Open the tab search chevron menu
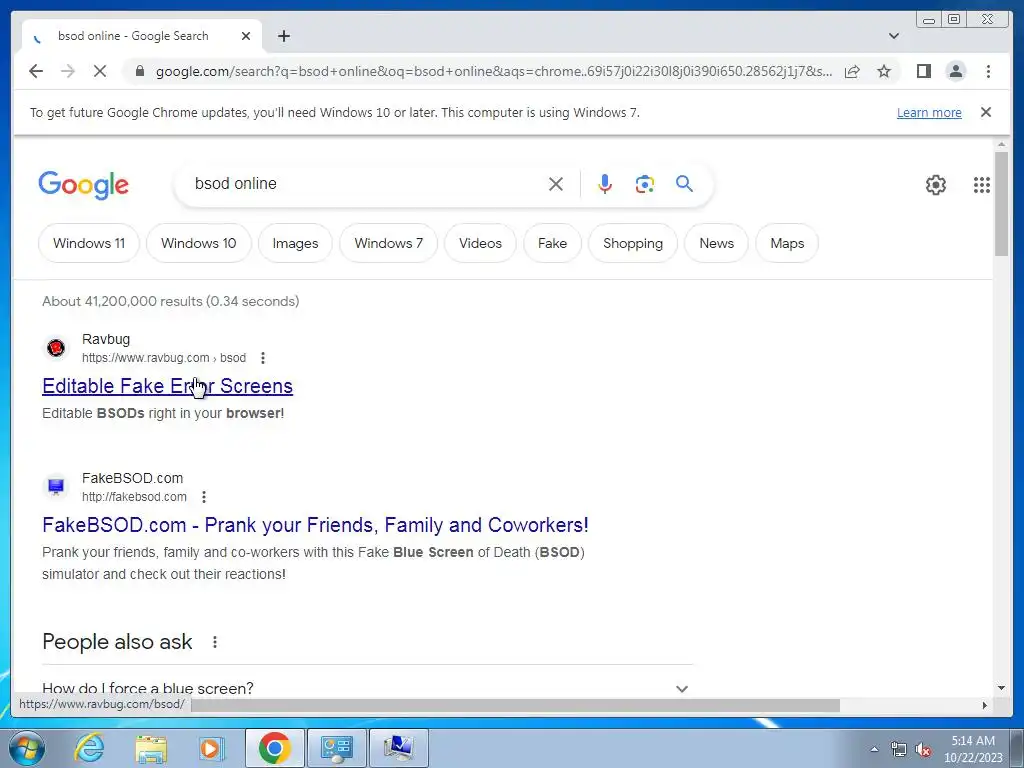The image size is (1024, 768). coord(894,36)
